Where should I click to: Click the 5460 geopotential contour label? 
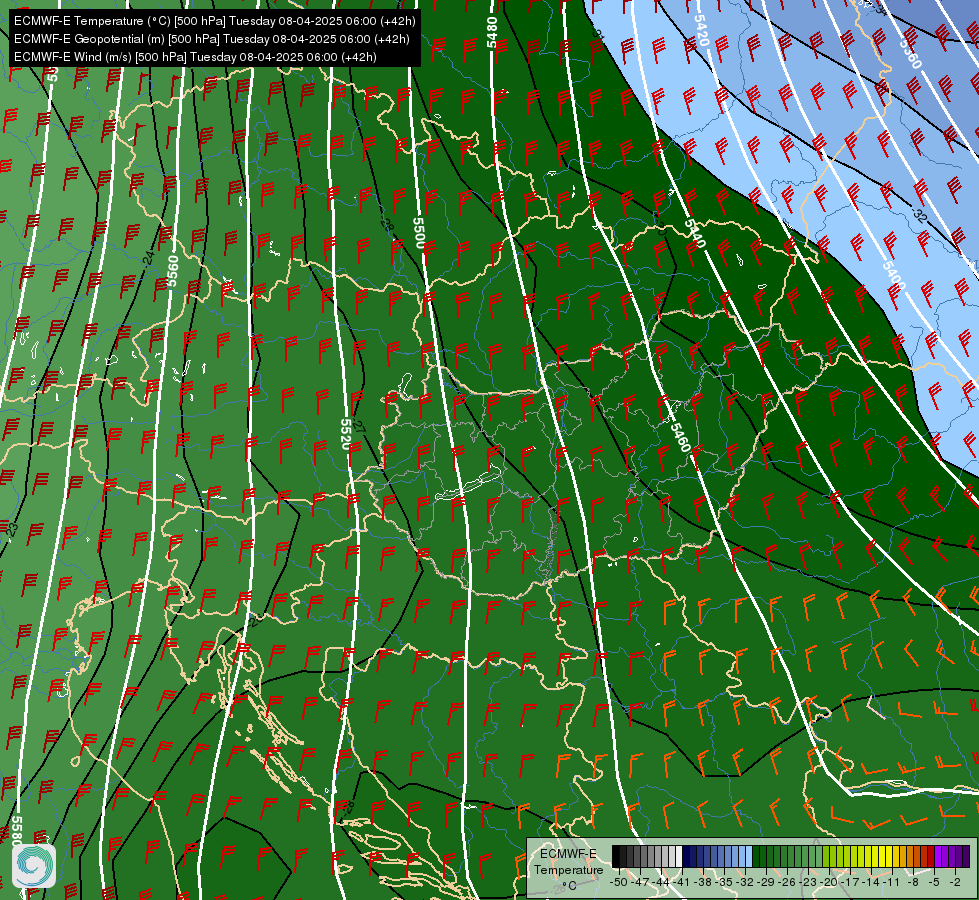click(x=680, y=436)
